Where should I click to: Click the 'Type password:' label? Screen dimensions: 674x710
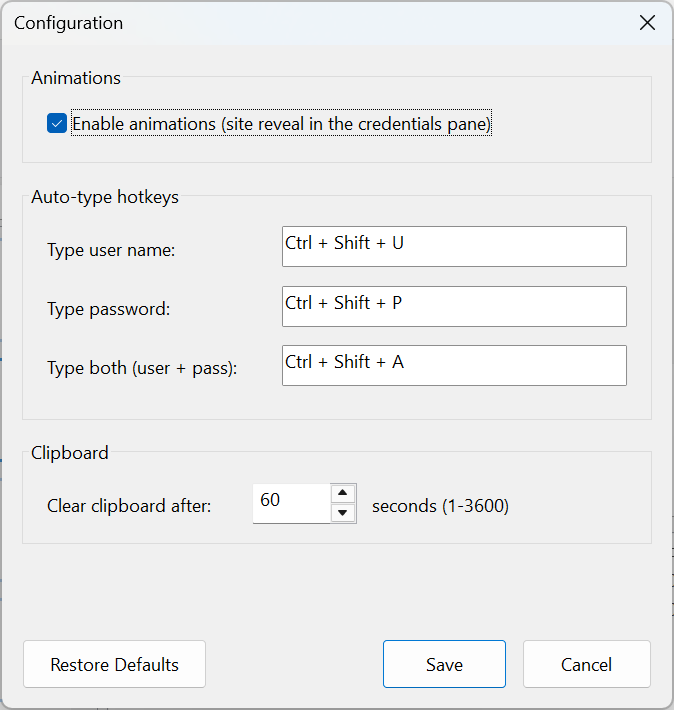pos(109,309)
